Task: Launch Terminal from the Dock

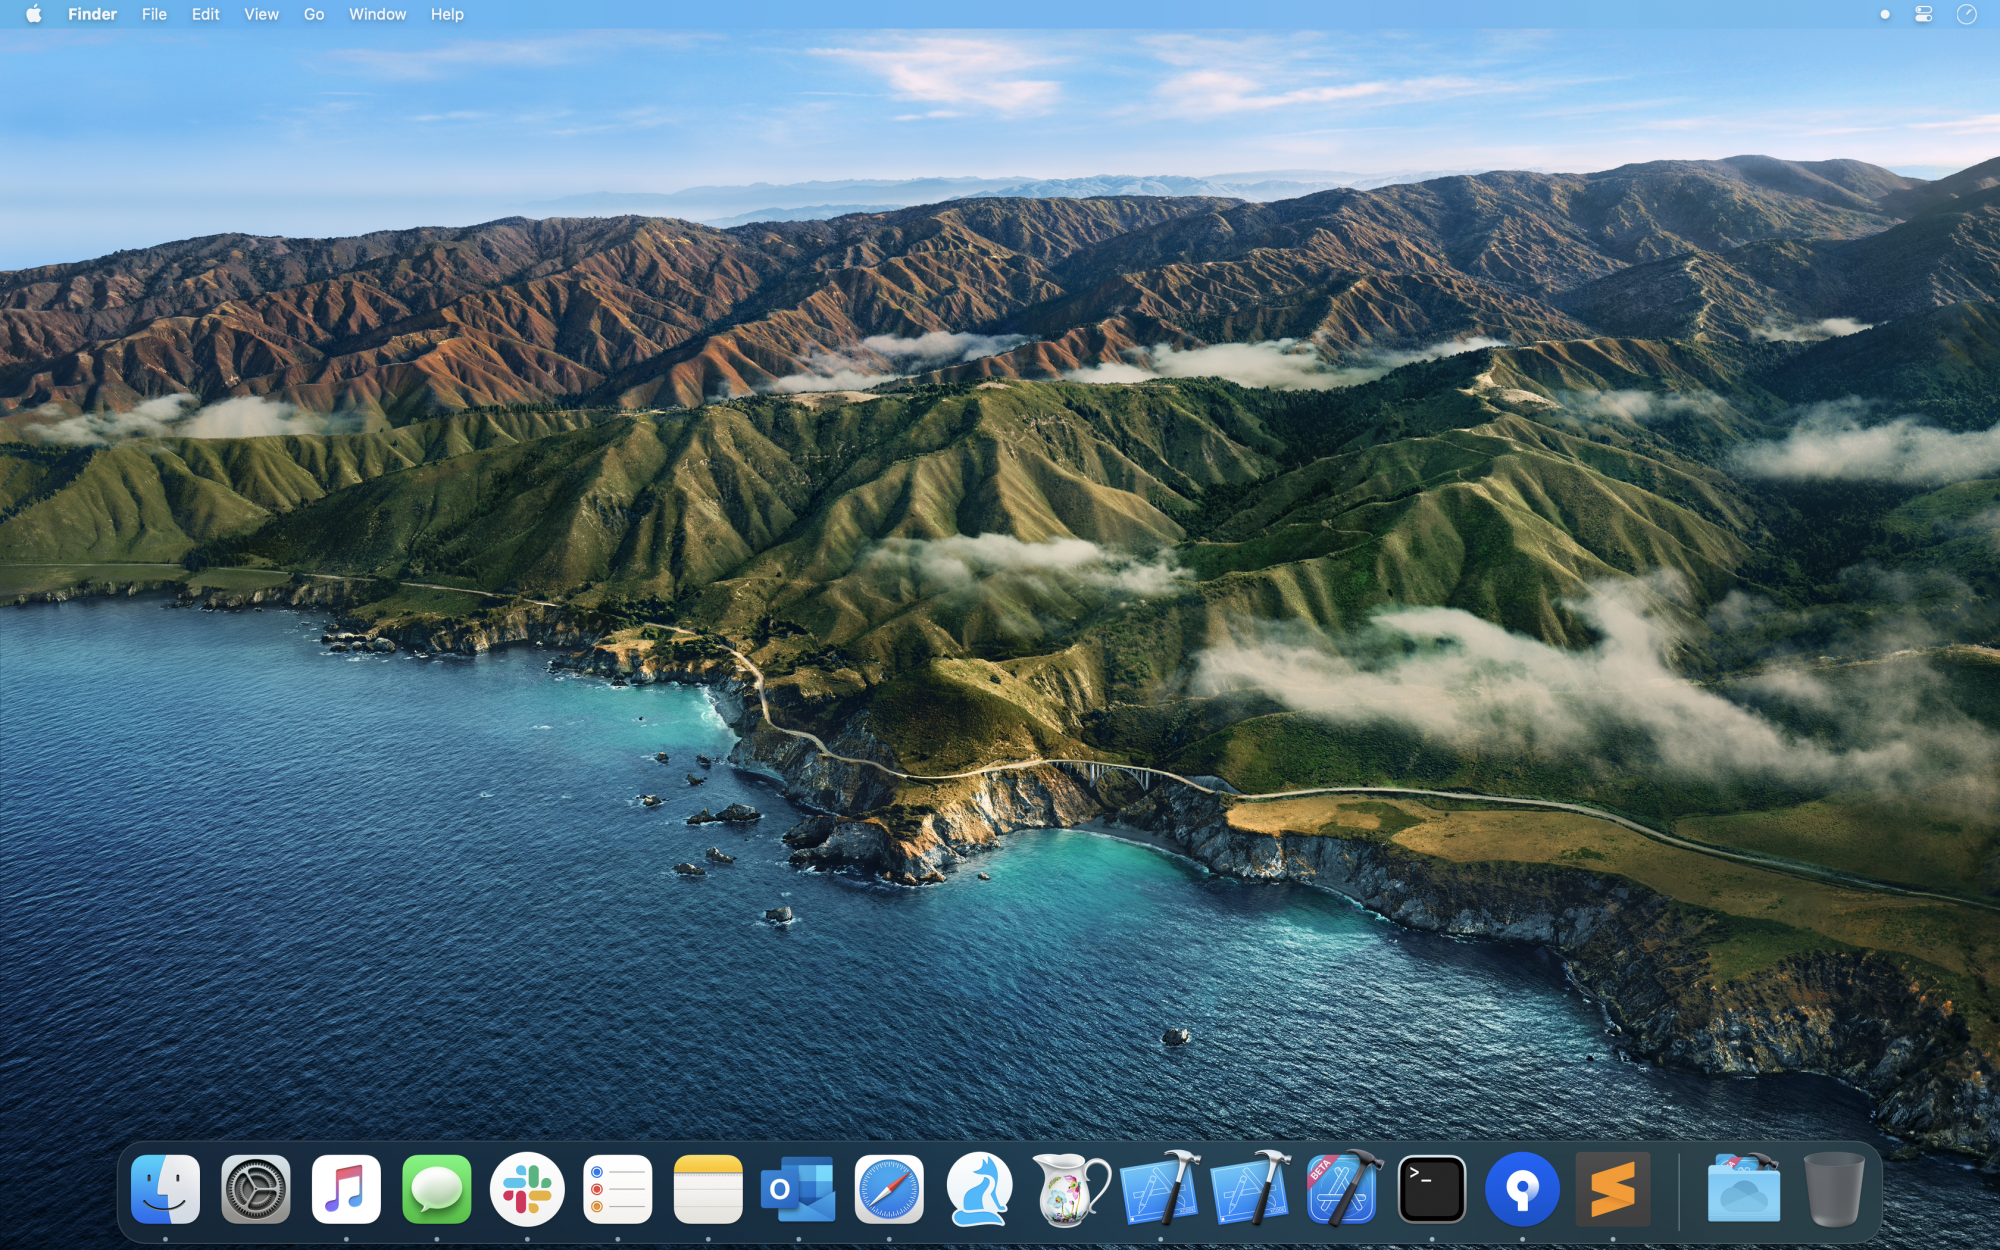Action: 1432,1190
